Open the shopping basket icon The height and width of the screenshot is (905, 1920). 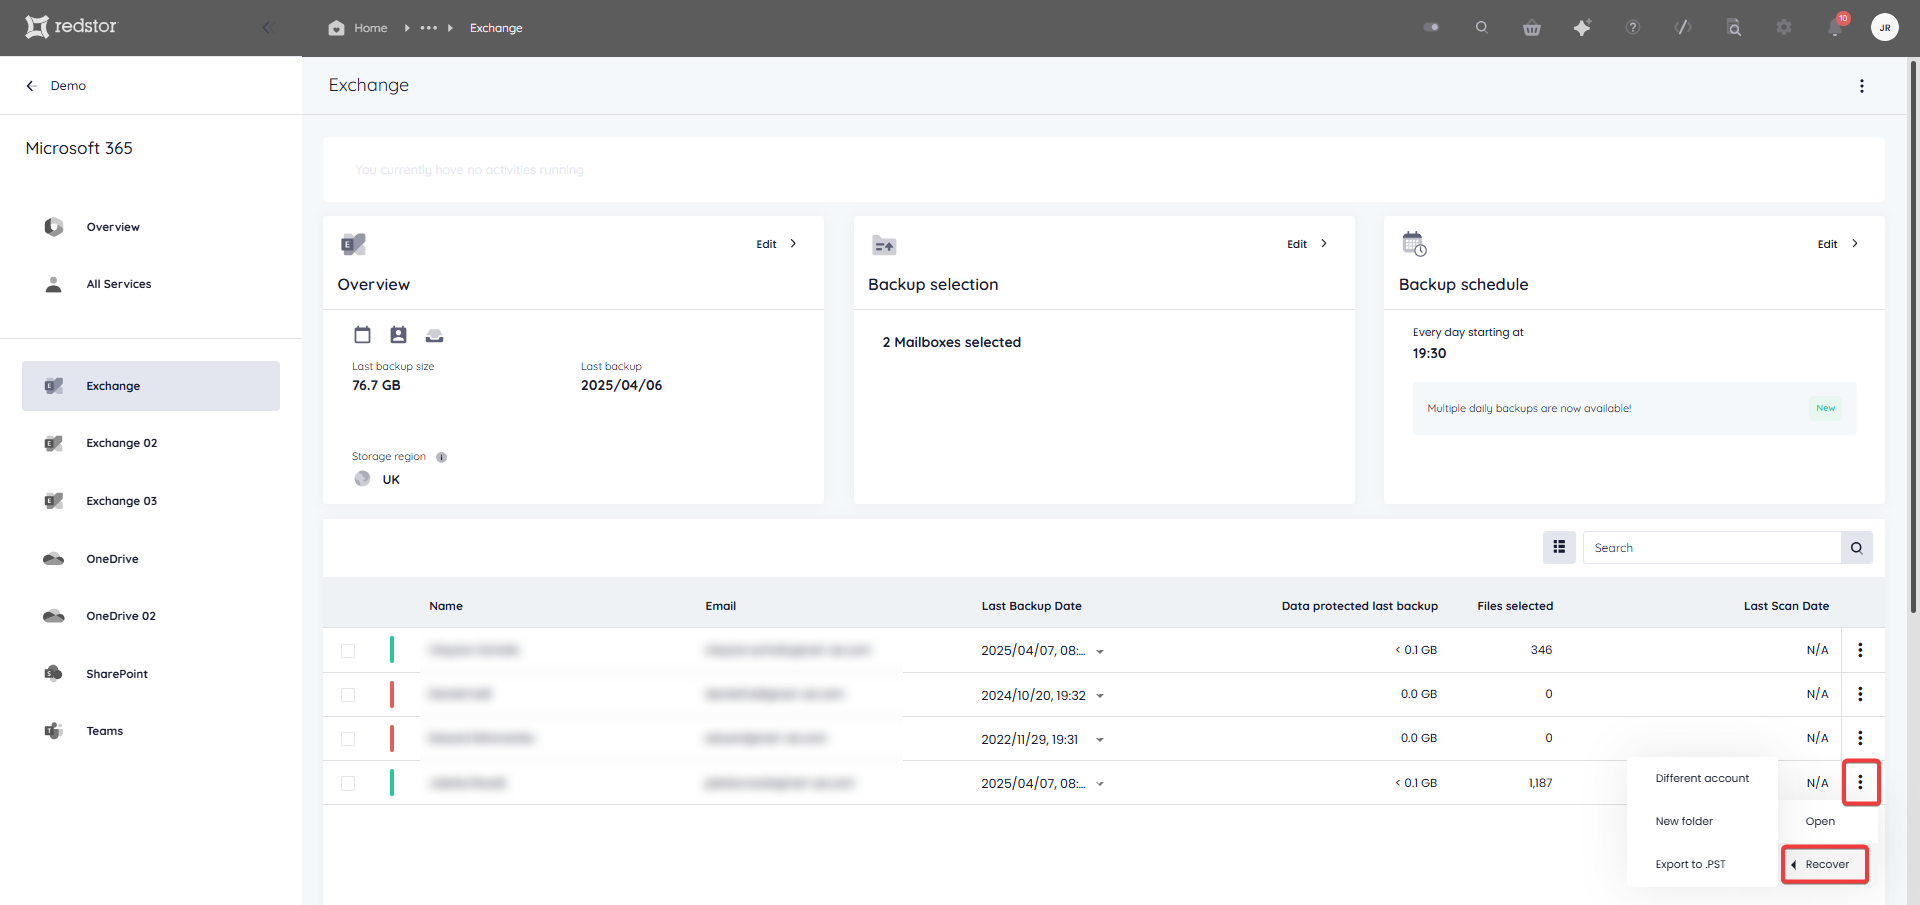point(1531,28)
